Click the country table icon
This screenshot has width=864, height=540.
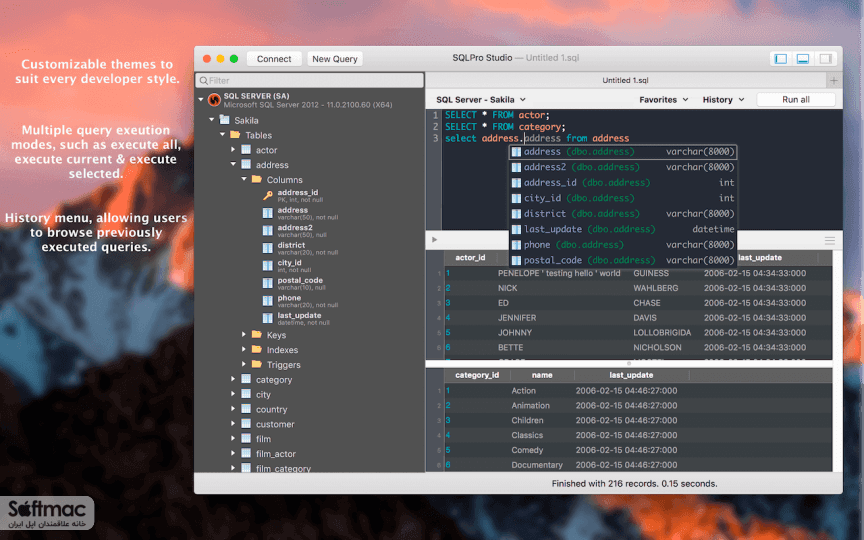point(246,409)
